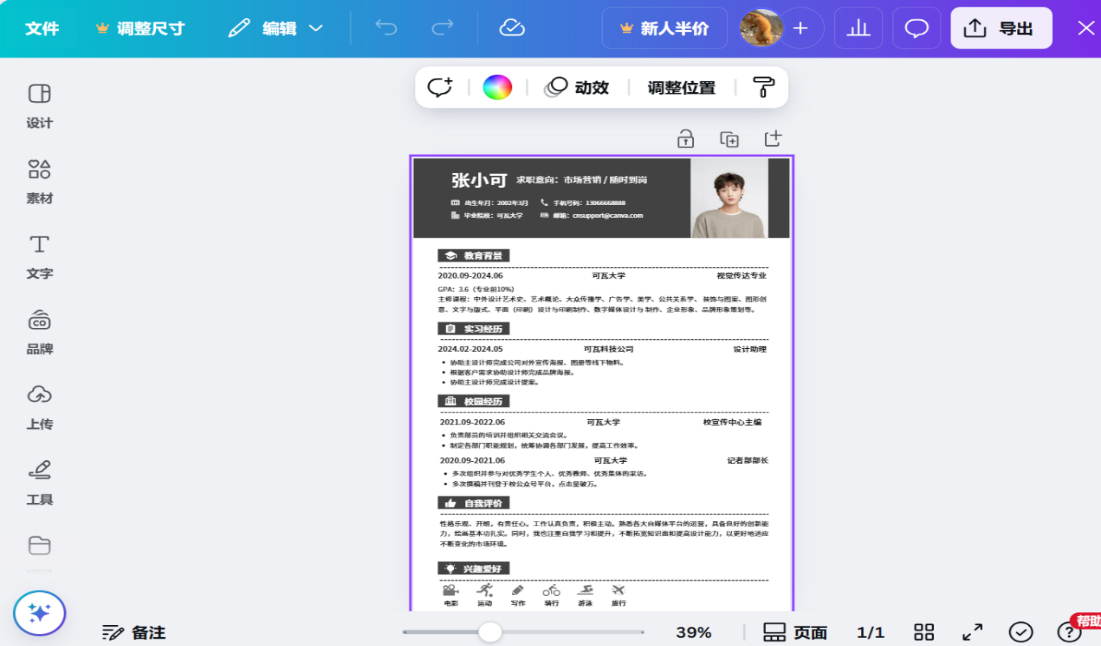
Task: Select the resume portrait photo
Action: (x=729, y=198)
